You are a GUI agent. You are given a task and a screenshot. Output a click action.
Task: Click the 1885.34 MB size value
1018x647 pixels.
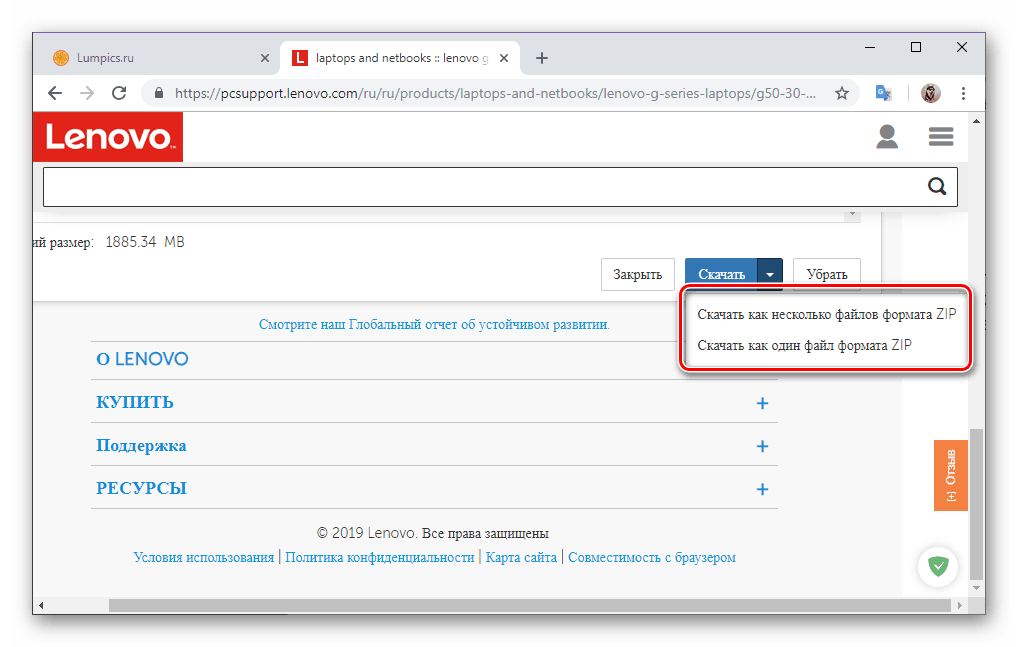tap(145, 242)
